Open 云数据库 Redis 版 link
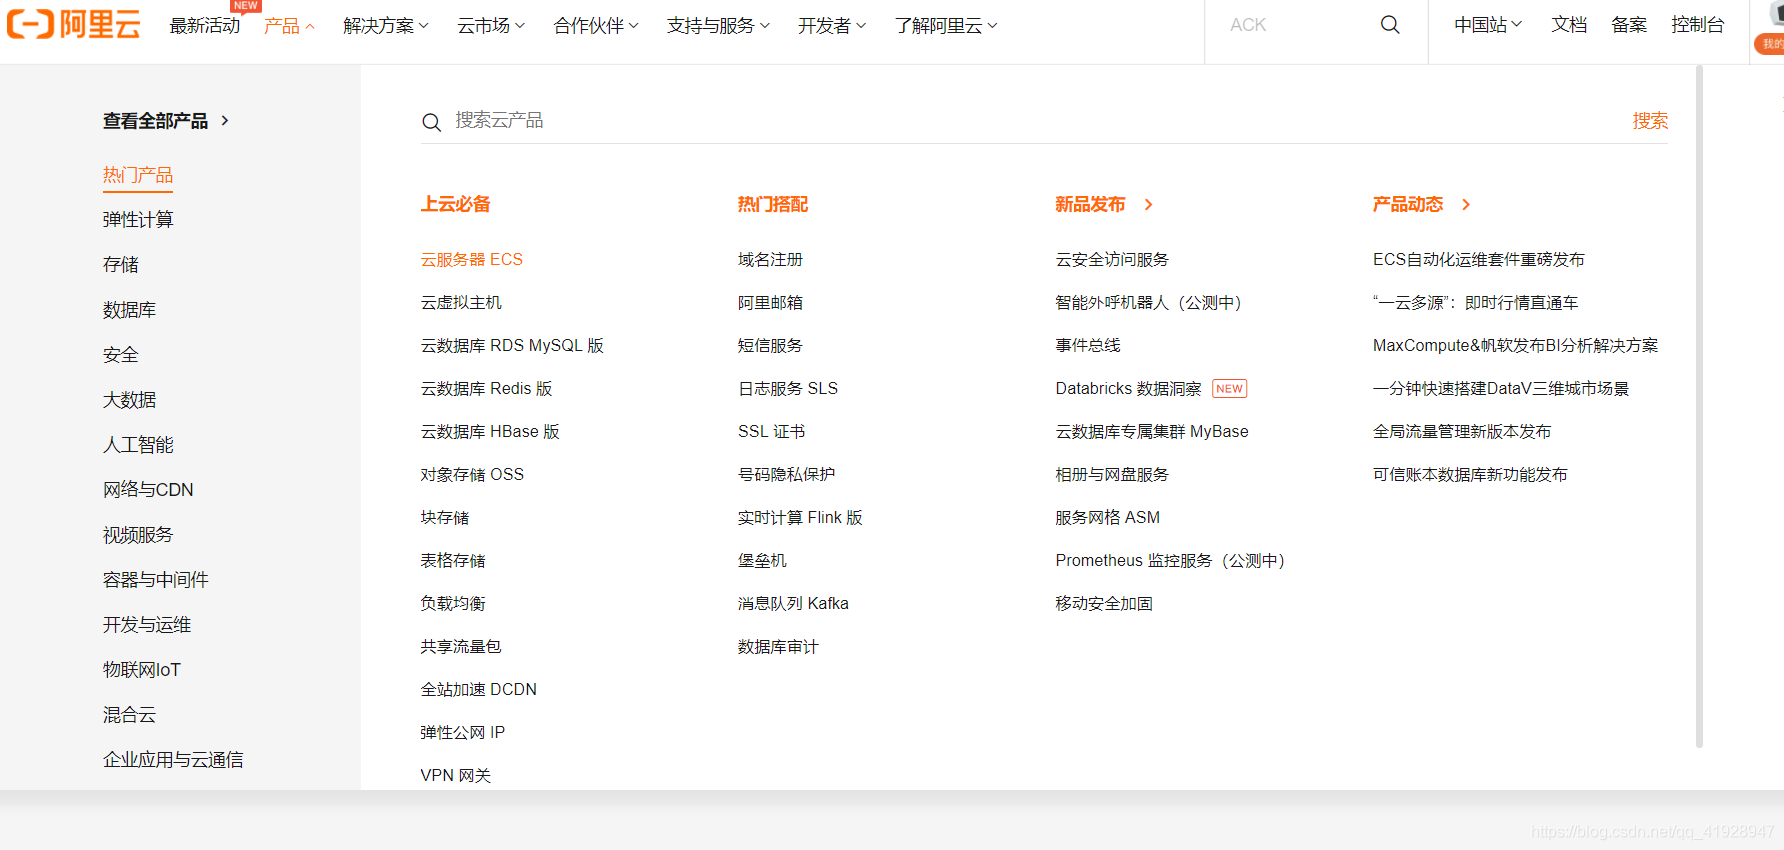Viewport: 1784px width, 850px height. click(487, 389)
